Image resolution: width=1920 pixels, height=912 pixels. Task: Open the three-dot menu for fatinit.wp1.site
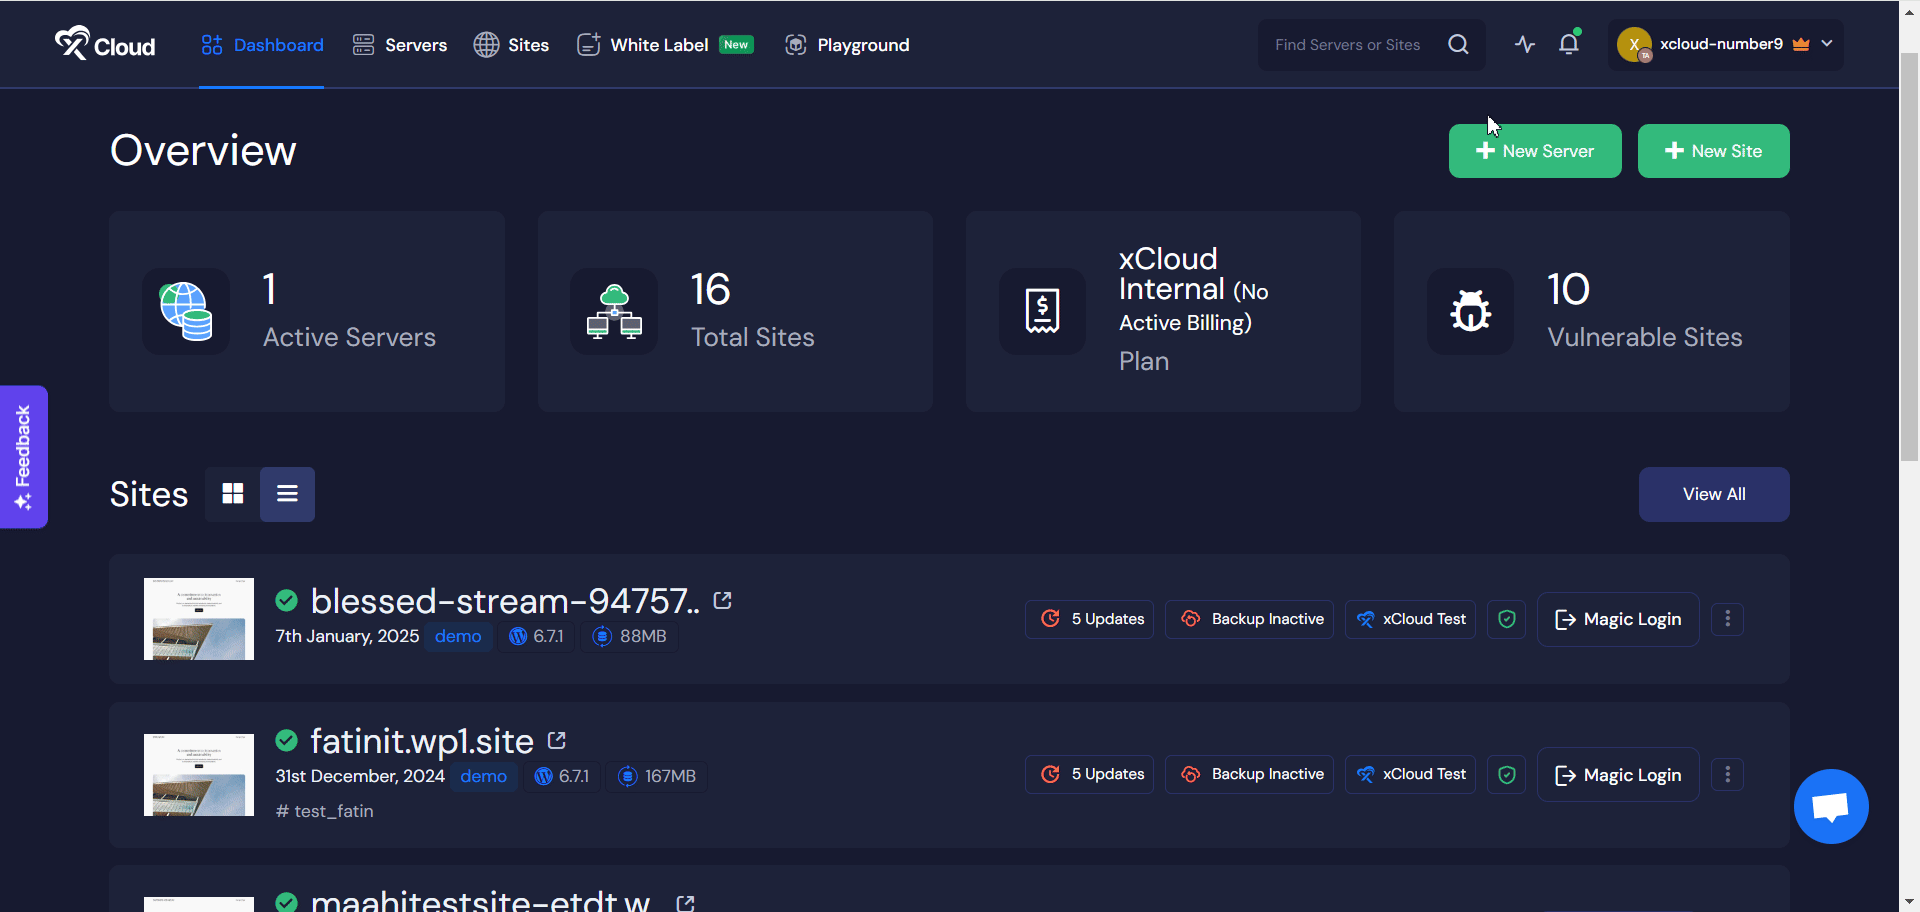coord(1727,774)
